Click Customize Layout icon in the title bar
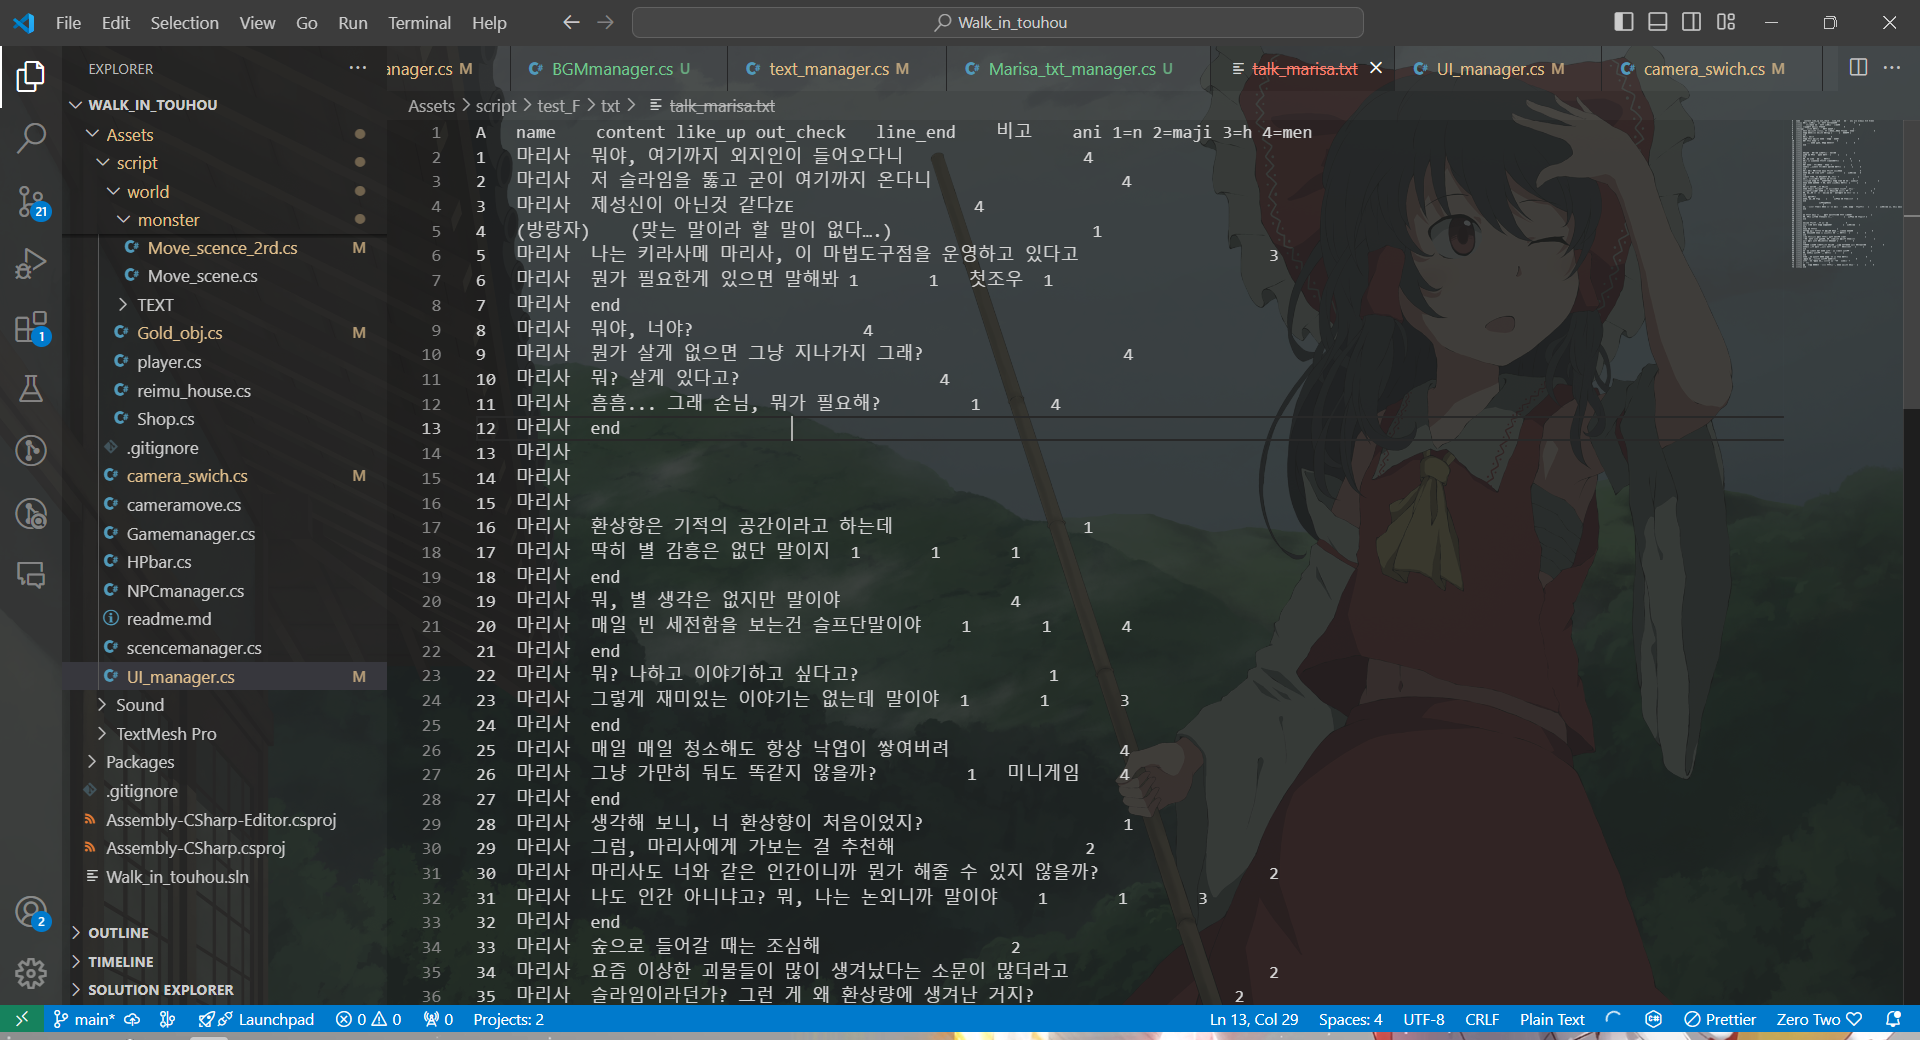1920x1040 pixels. pyautogui.click(x=1726, y=22)
